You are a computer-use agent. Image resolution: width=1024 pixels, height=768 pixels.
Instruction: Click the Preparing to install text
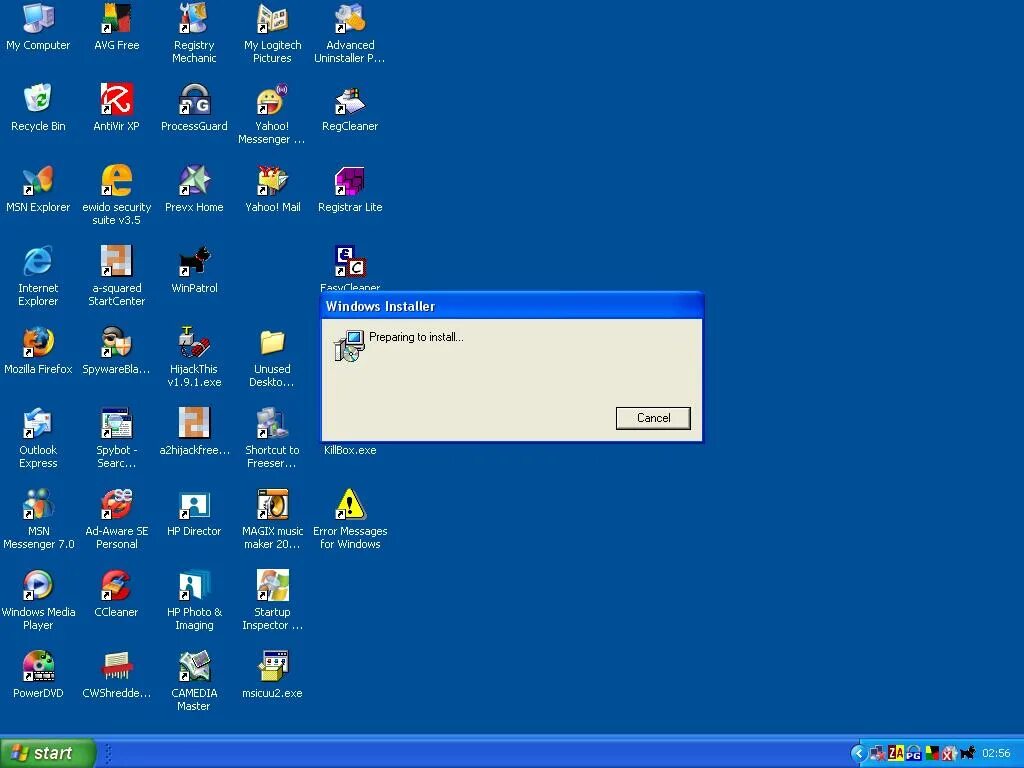point(416,338)
